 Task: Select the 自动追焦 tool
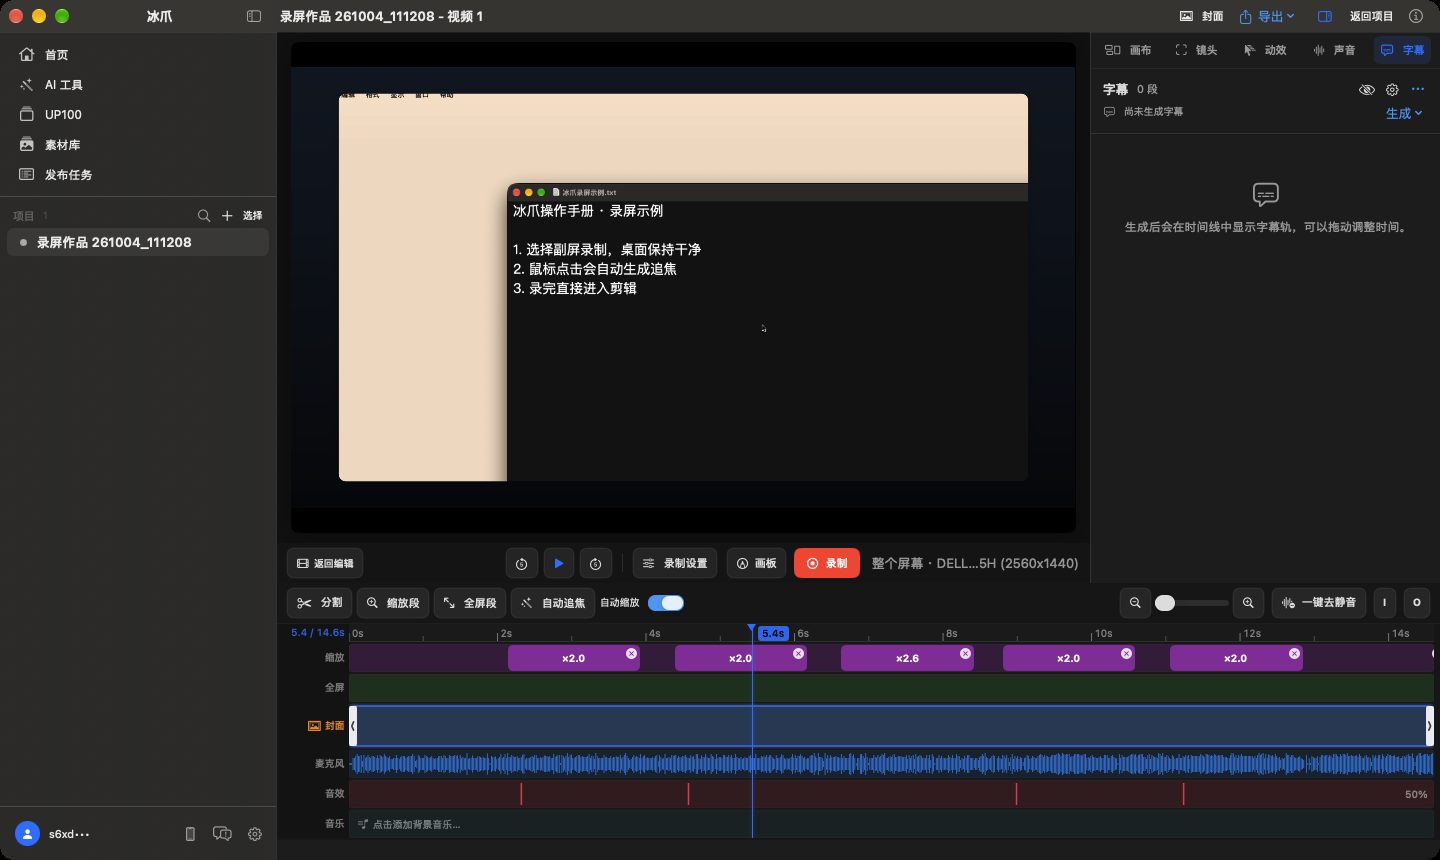[552, 603]
